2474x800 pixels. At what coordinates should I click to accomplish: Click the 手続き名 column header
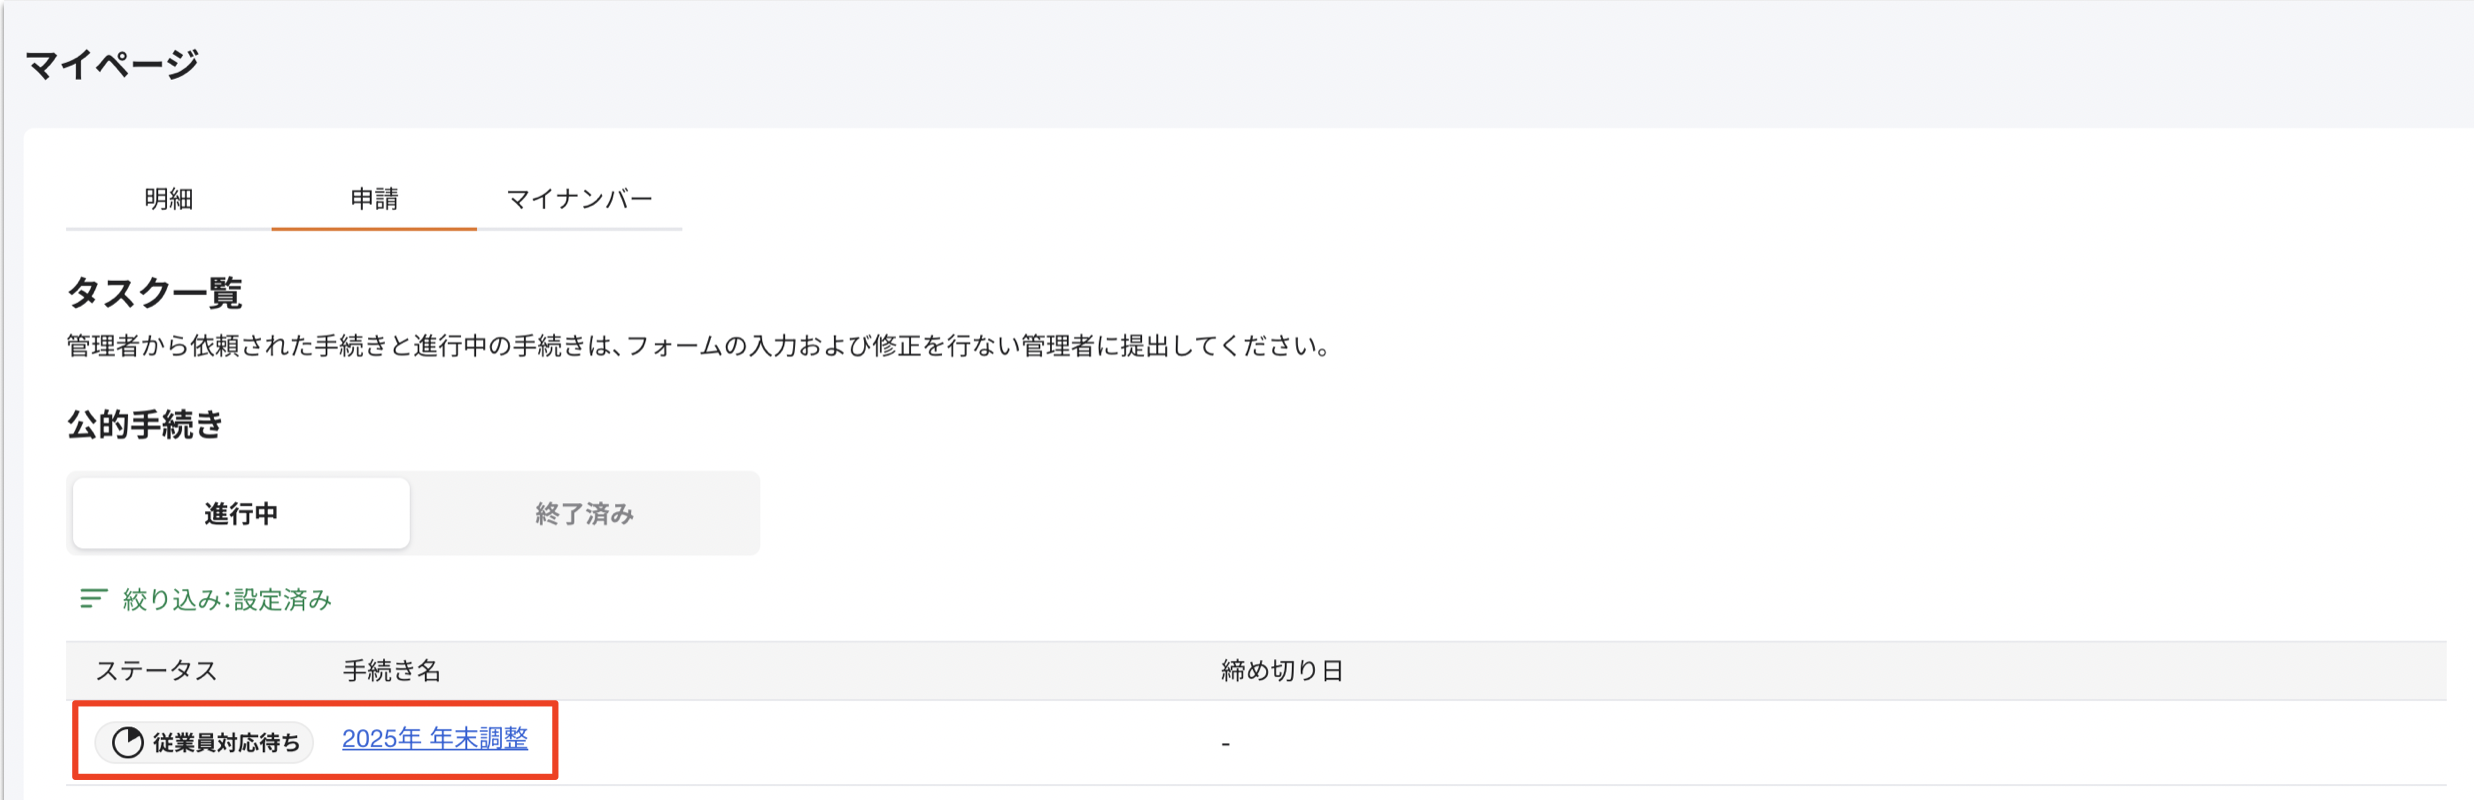pyautogui.click(x=392, y=670)
